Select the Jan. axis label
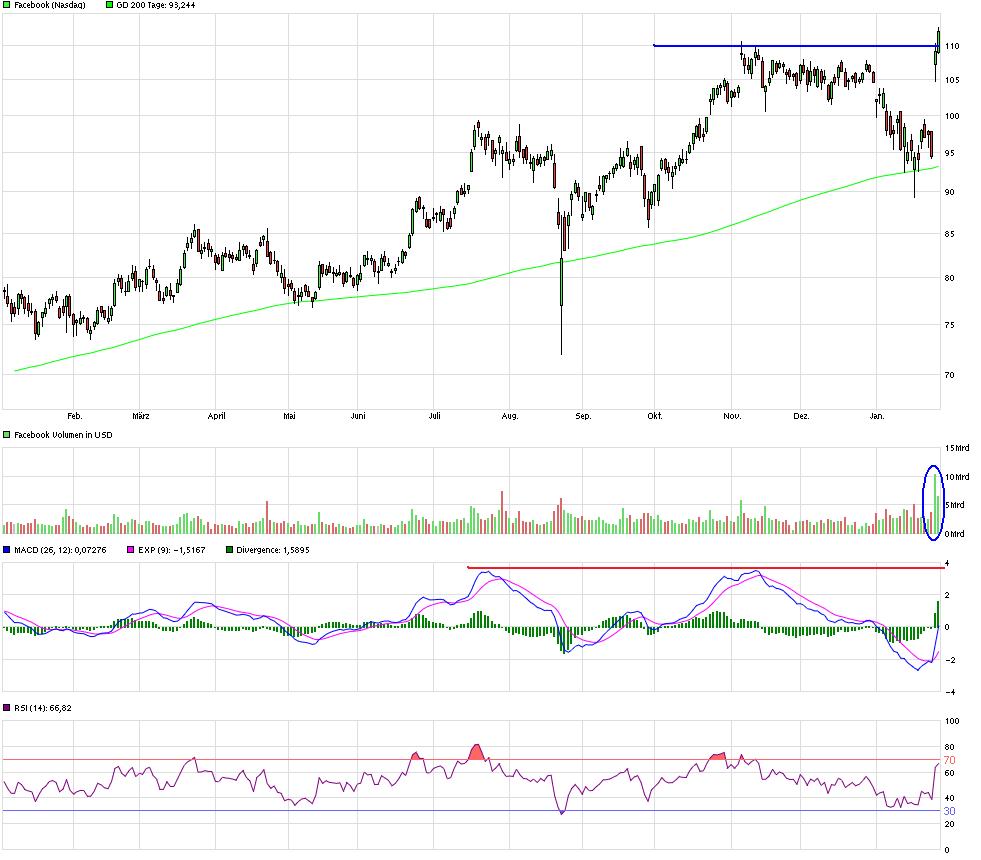Screen dimensions: 981x860 tap(878, 413)
